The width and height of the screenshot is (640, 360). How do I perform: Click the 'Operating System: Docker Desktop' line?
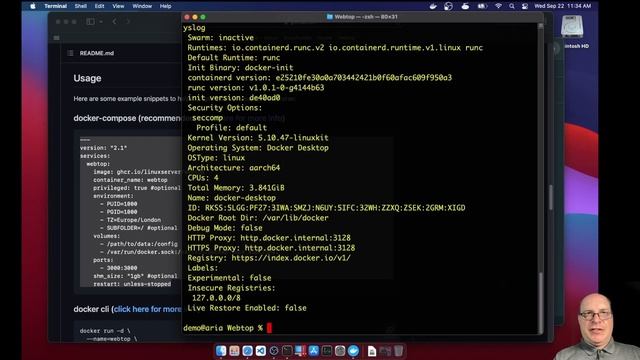pyautogui.click(x=258, y=148)
